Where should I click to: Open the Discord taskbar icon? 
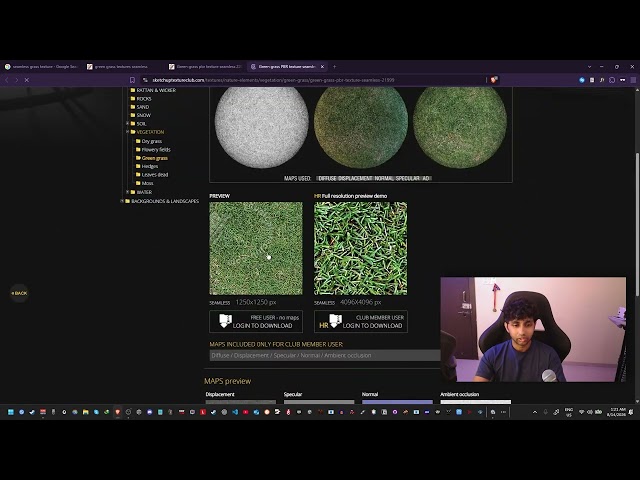point(149,412)
